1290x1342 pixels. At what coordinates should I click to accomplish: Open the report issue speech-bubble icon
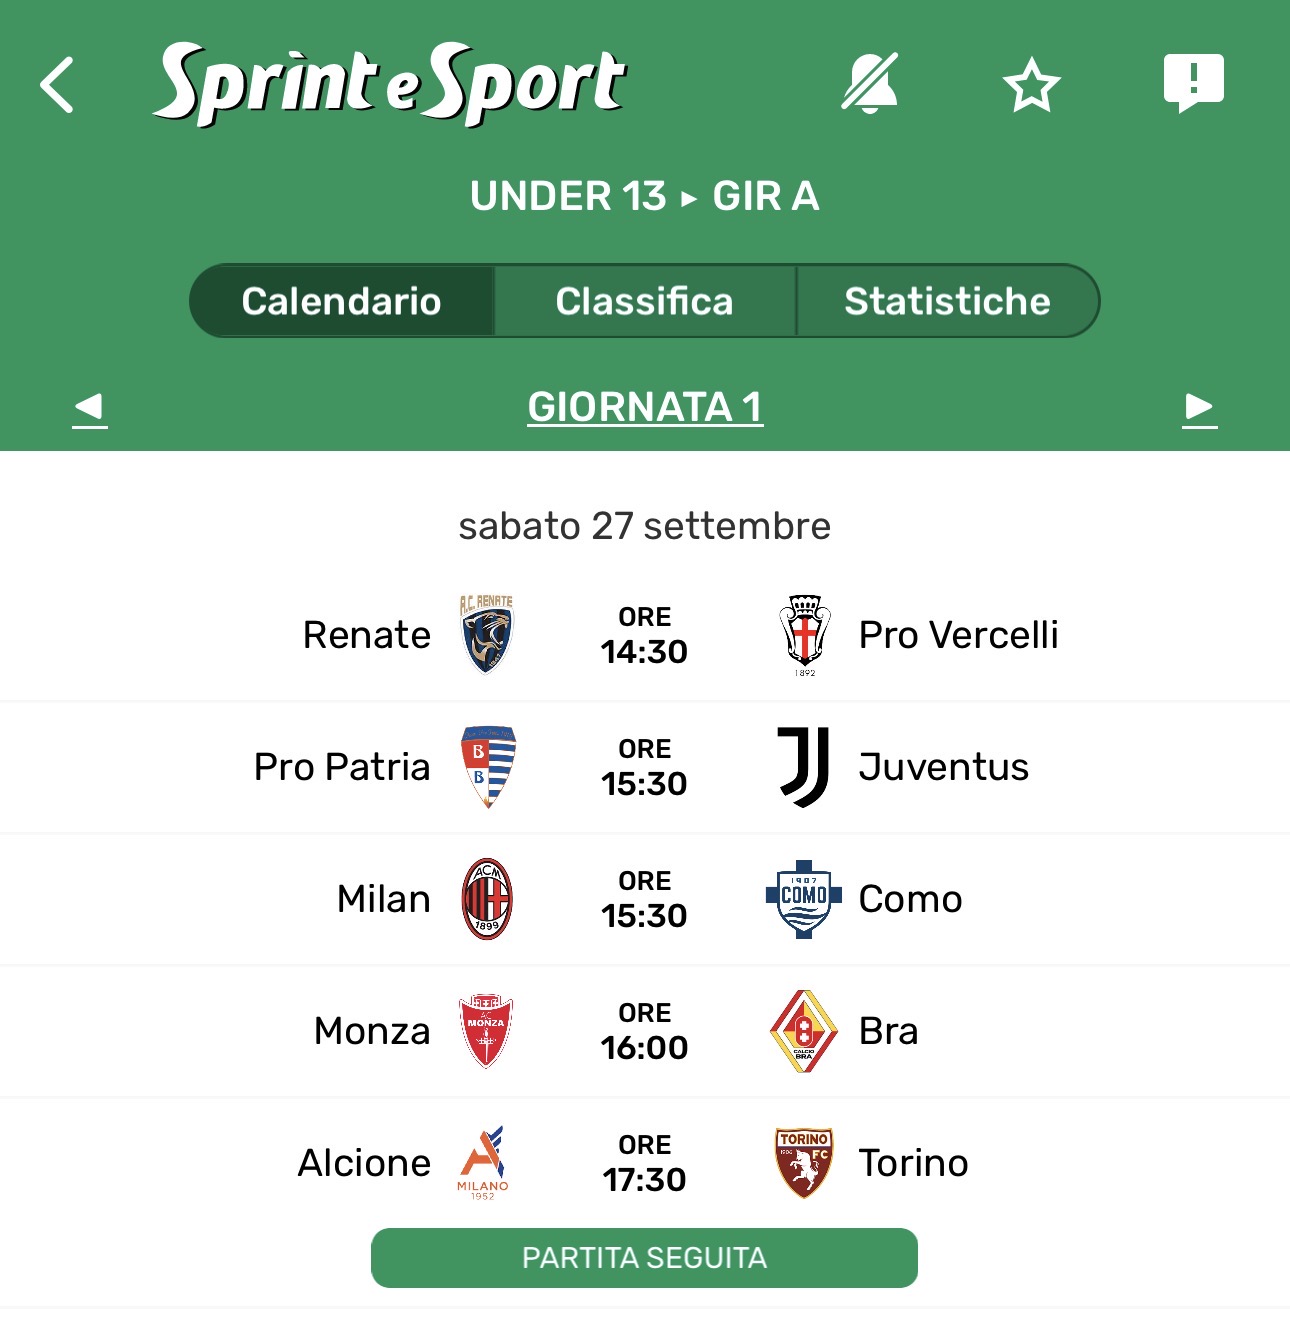coord(1193,83)
